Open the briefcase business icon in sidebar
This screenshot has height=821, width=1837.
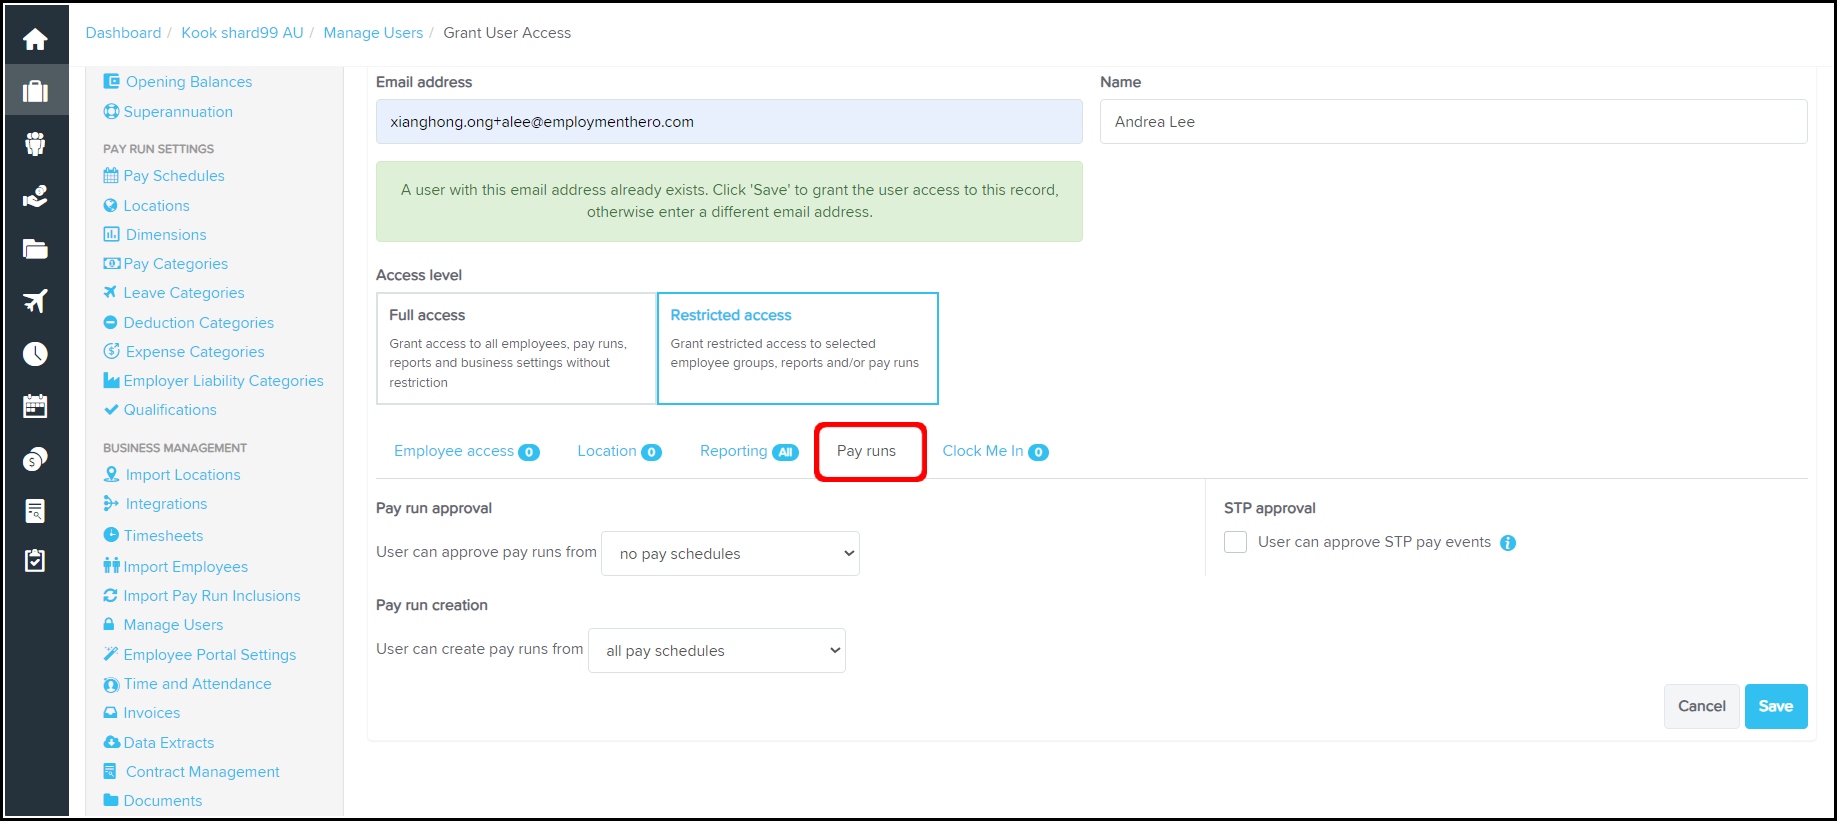tap(35, 91)
